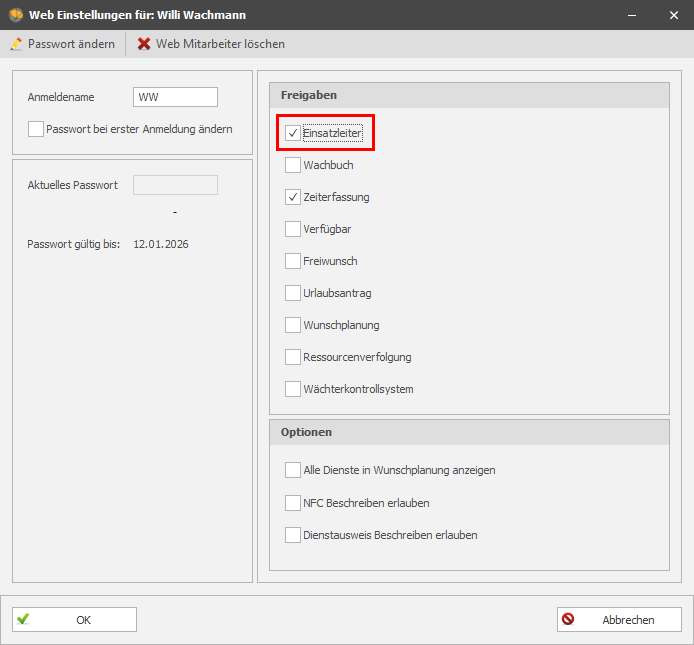Screen dimensions: 694x645
Task: Check the Urlaubsantrag option
Action: [x=293, y=293]
